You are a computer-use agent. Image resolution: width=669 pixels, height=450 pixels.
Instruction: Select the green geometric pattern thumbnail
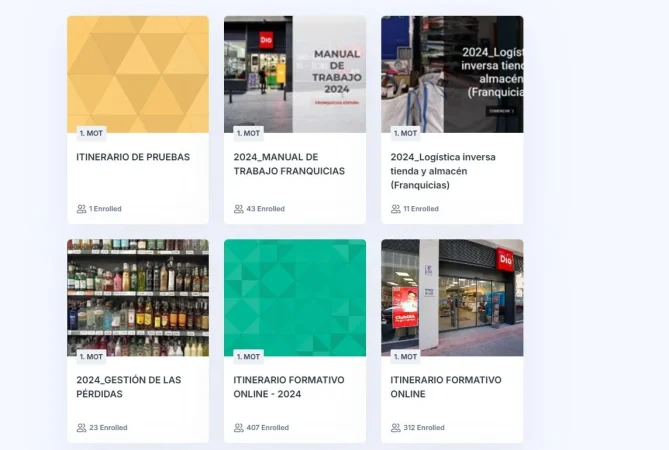pos(295,298)
